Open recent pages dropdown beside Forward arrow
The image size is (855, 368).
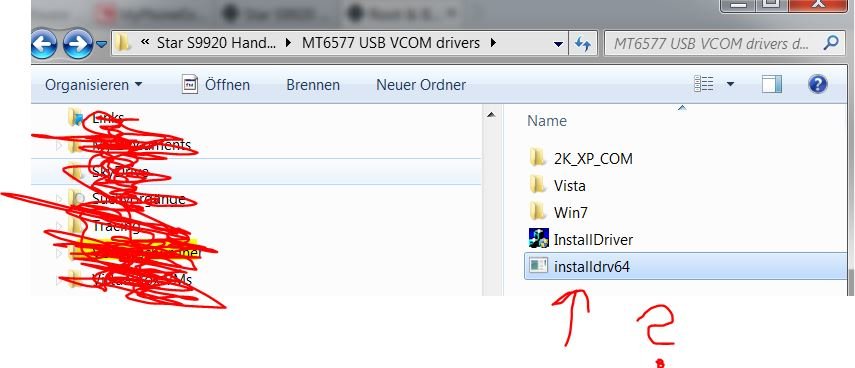point(101,44)
